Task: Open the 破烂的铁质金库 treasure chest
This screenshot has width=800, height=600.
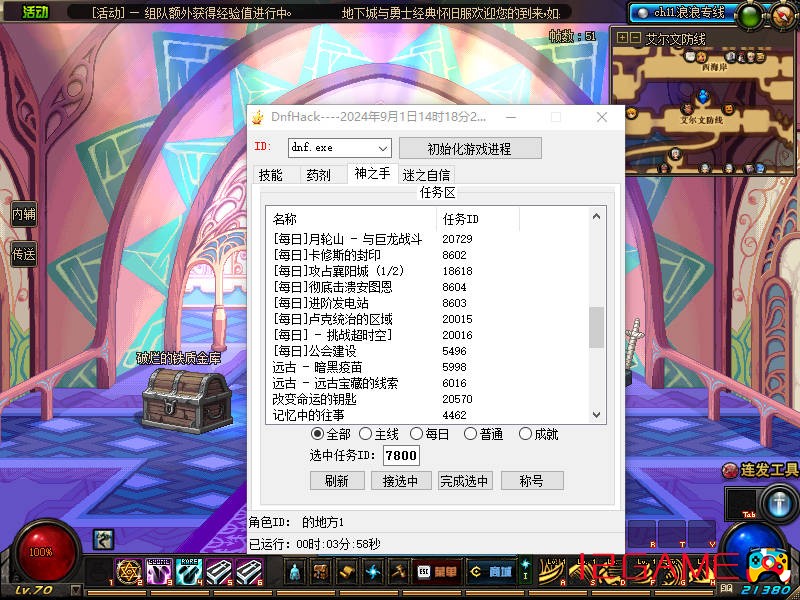Action: tap(187, 401)
